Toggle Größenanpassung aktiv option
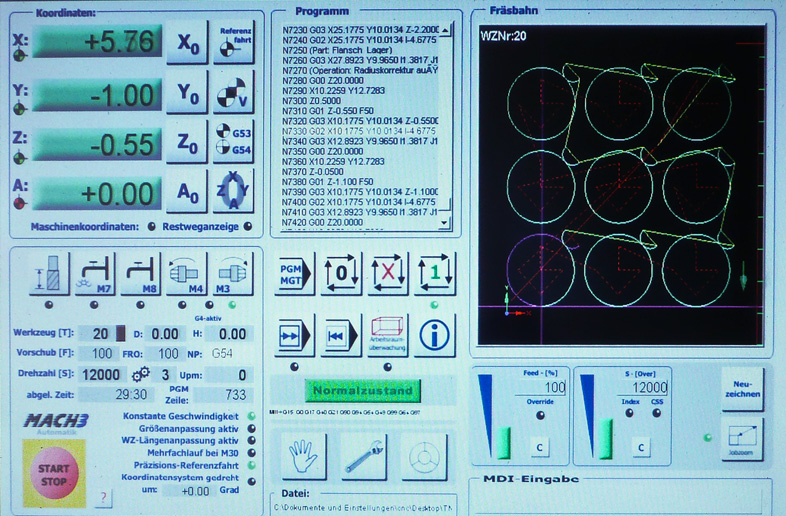786x516 pixels. pos(252,429)
